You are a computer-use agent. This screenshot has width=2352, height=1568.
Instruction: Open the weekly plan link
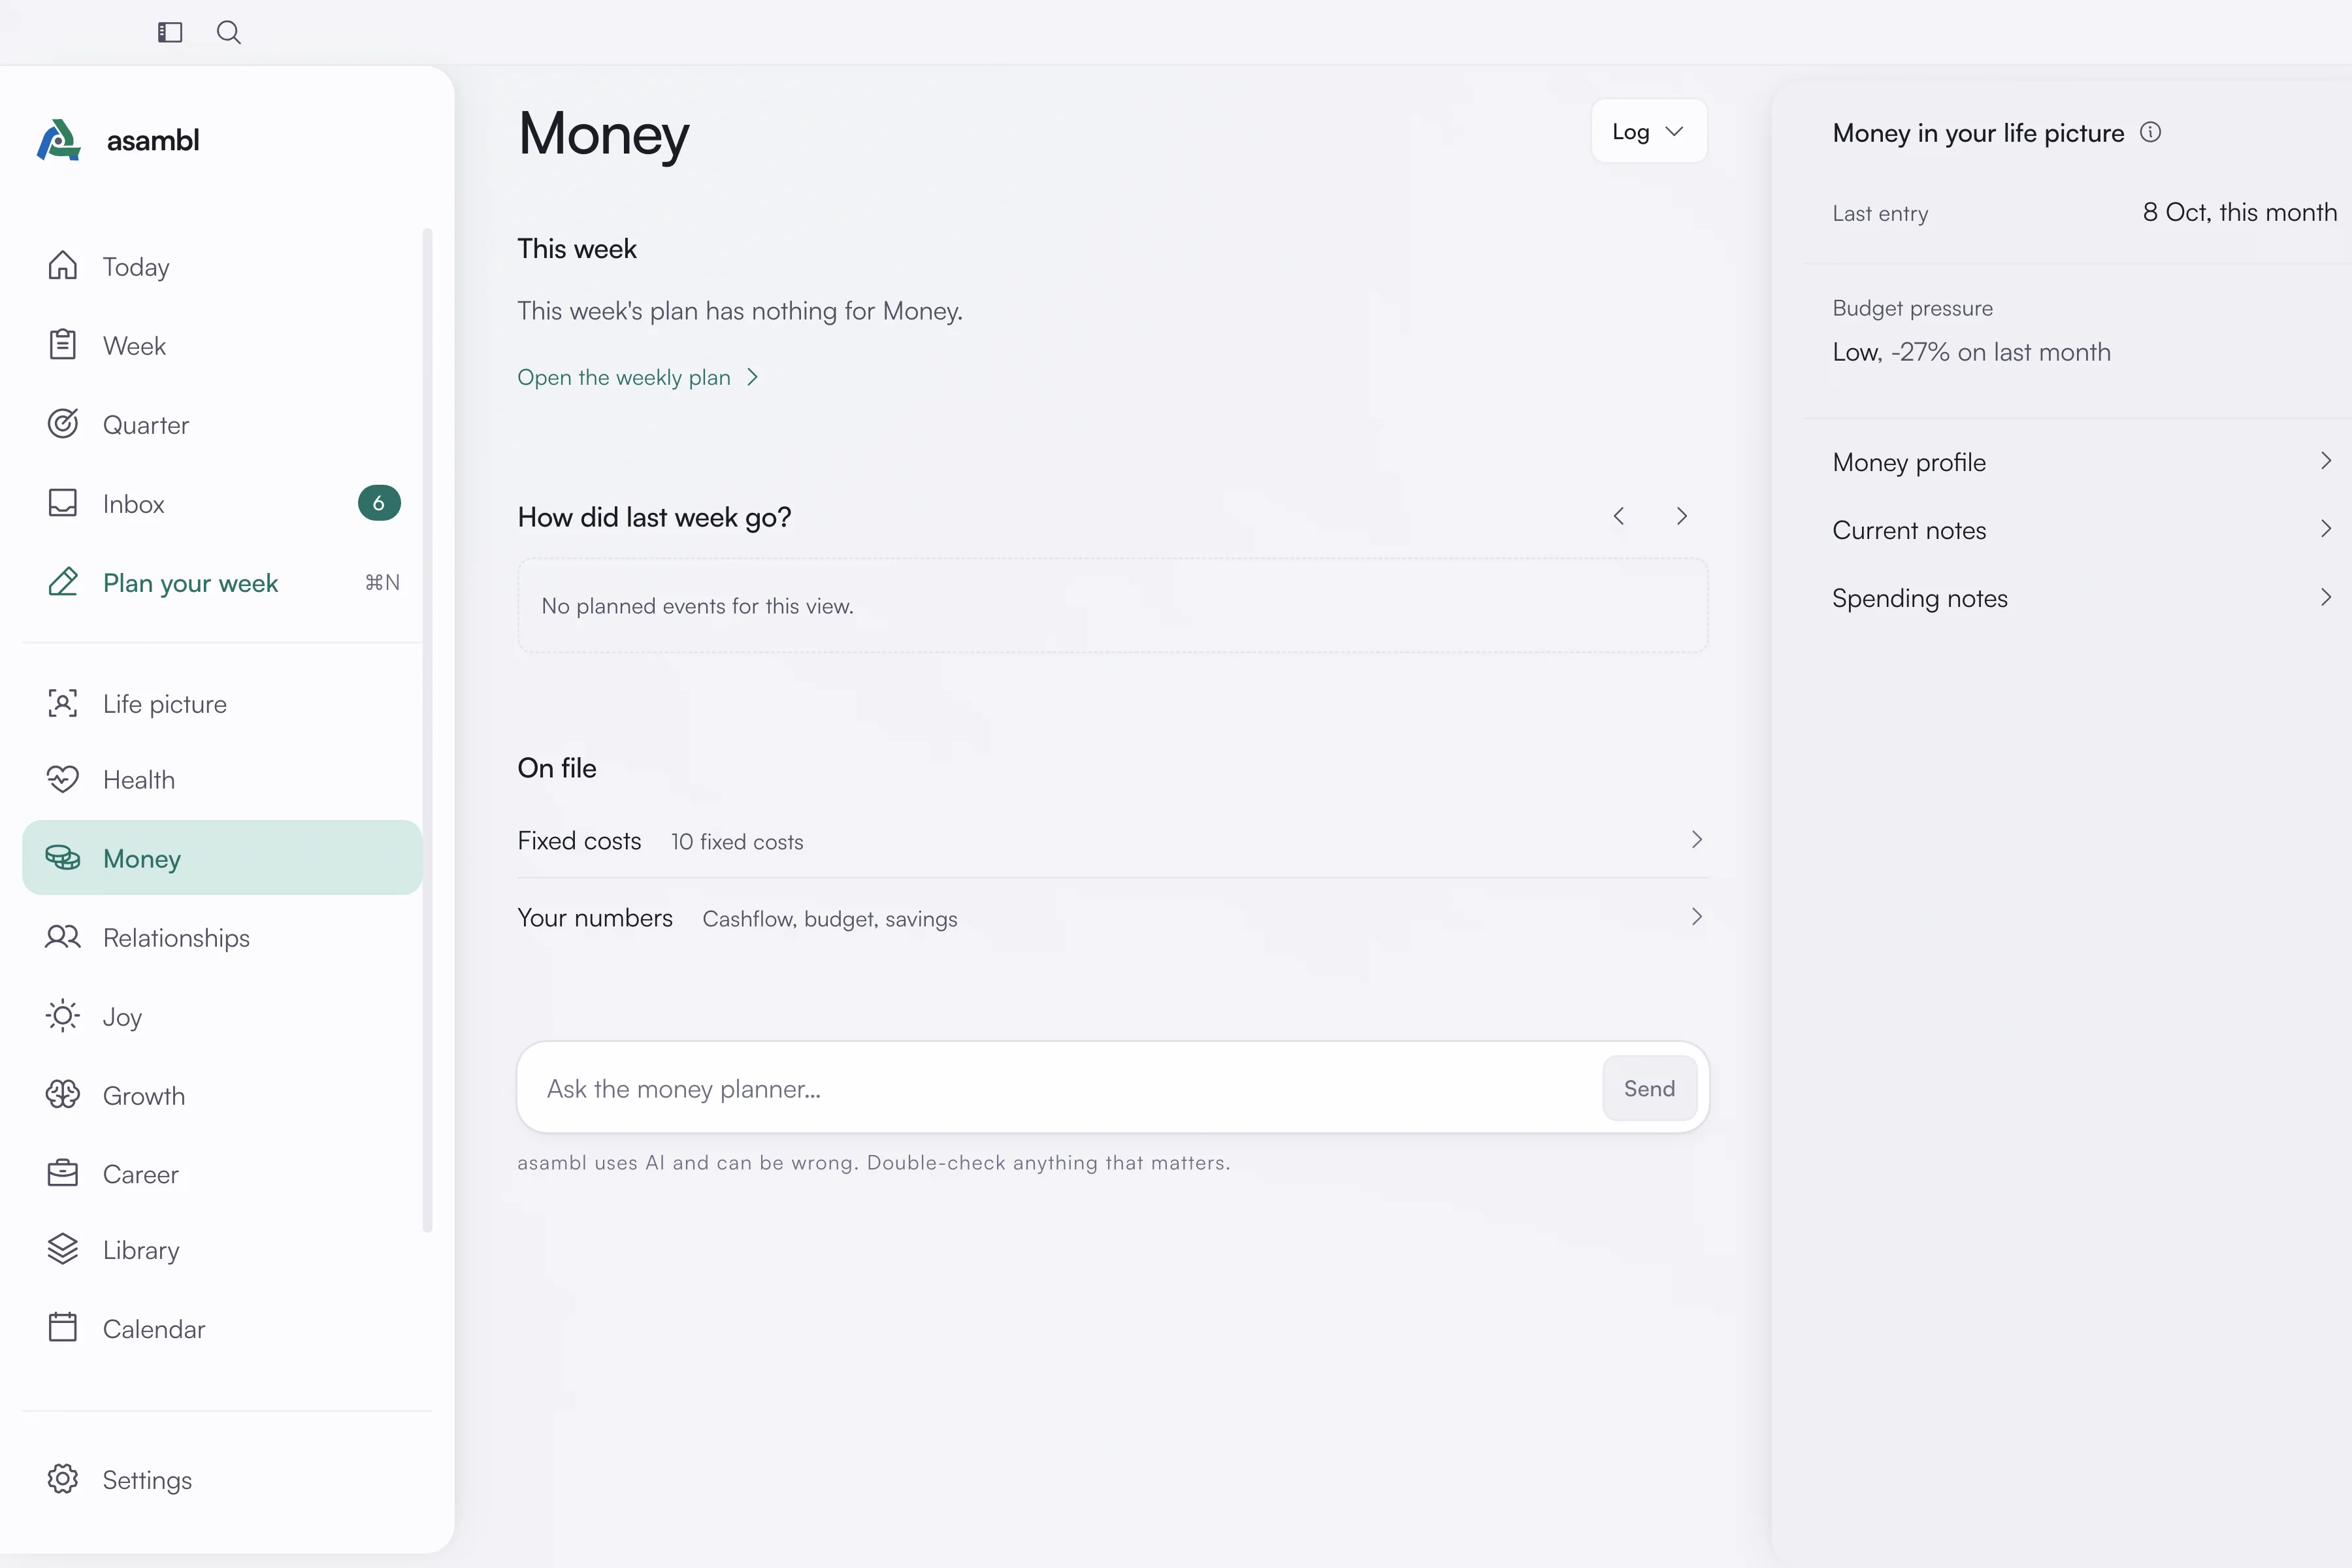tap(638, 377)
